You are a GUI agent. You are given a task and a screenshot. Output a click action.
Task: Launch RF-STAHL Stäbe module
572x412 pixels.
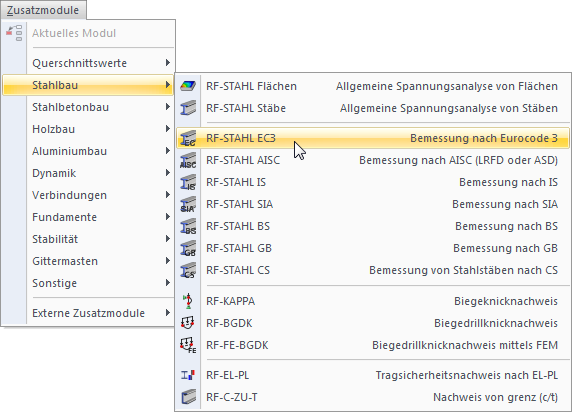(373, 108)
